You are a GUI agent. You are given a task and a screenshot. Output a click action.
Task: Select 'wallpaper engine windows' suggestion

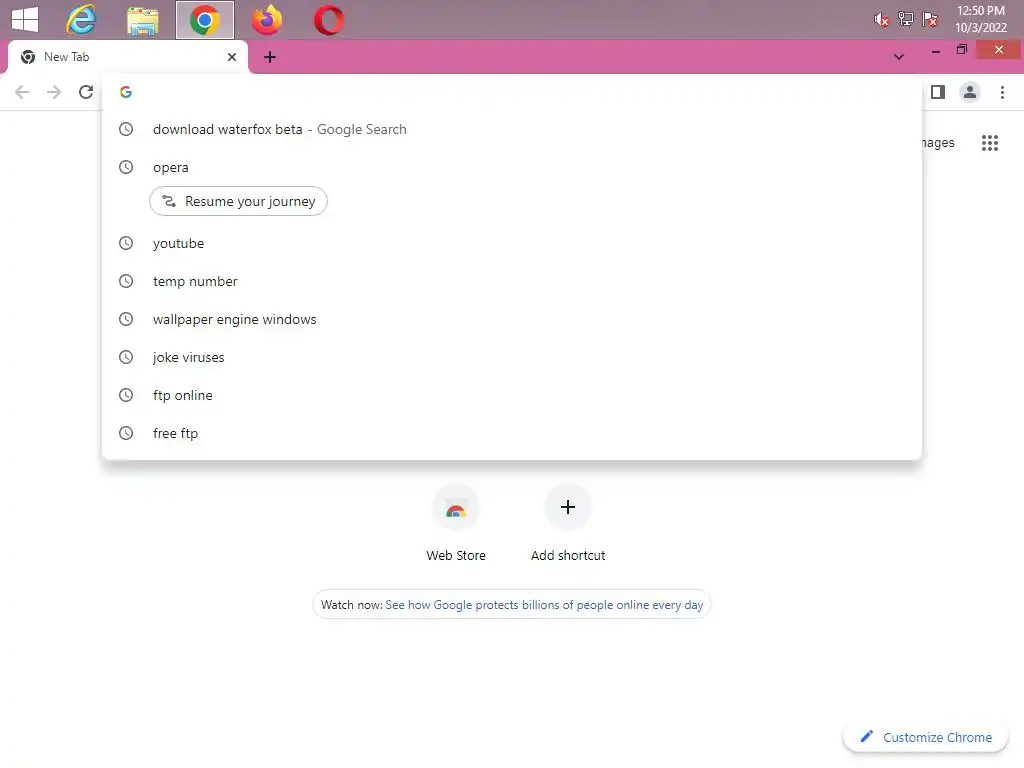click(512, 319)
